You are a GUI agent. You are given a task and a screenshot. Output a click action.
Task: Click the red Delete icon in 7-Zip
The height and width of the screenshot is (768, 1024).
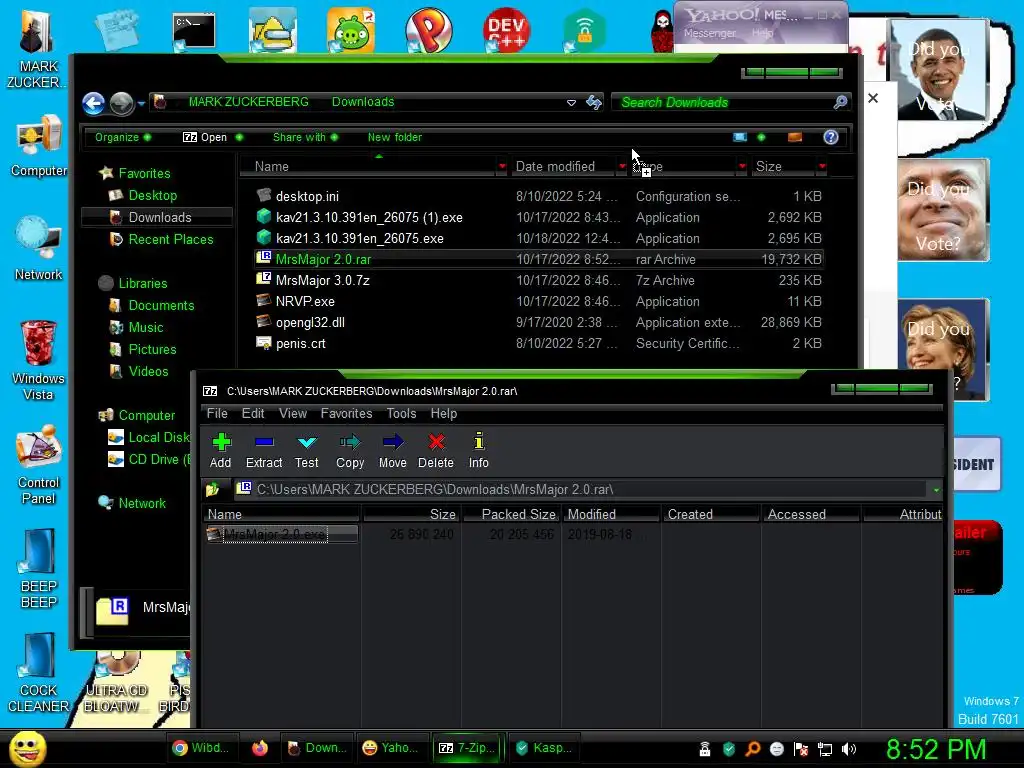click(436, 451)
